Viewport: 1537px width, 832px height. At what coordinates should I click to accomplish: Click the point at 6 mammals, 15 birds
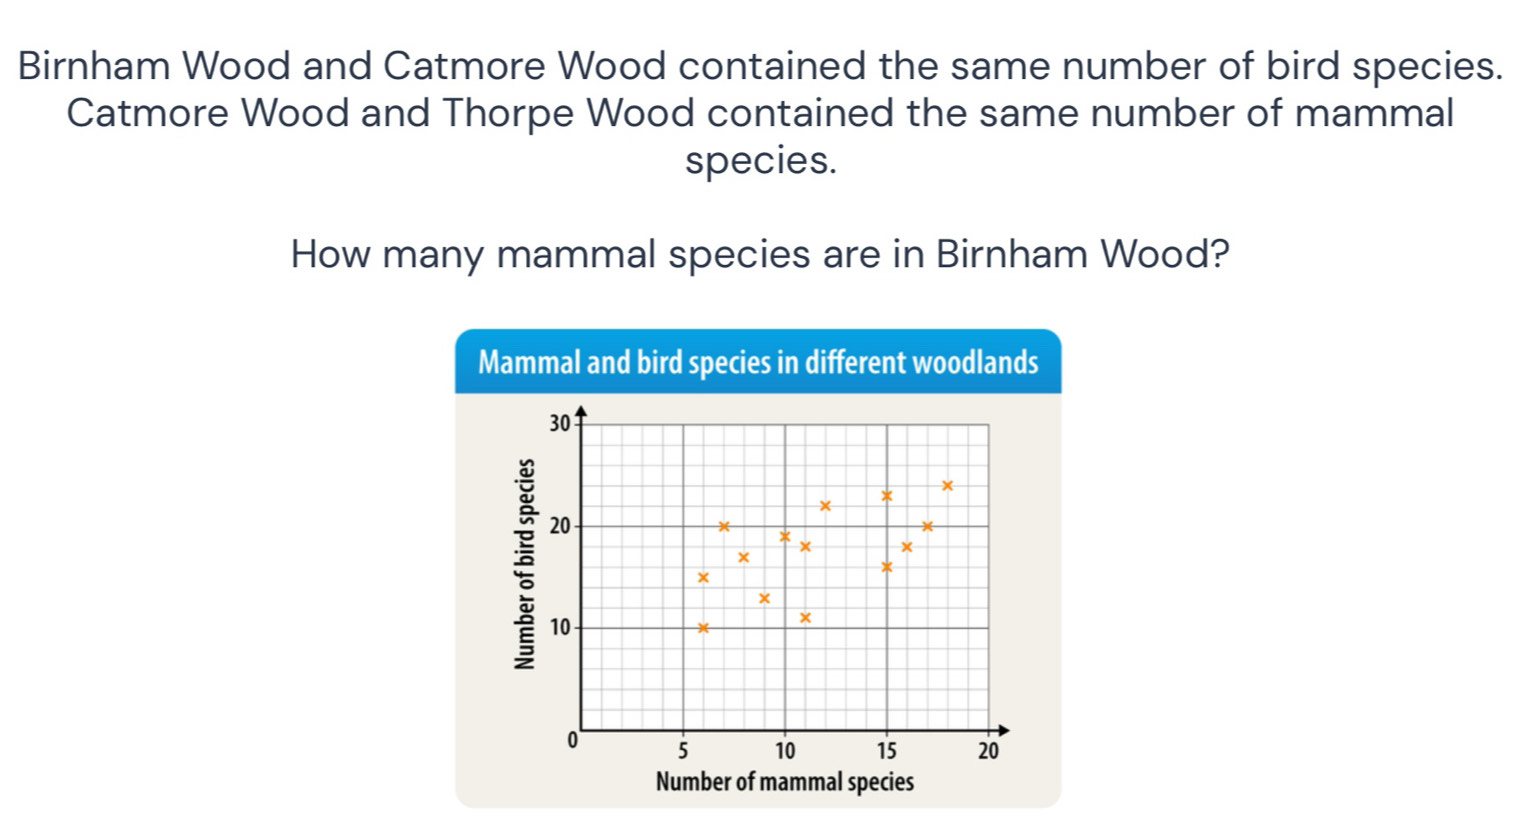pyautogui.click(x=703, y=578)
